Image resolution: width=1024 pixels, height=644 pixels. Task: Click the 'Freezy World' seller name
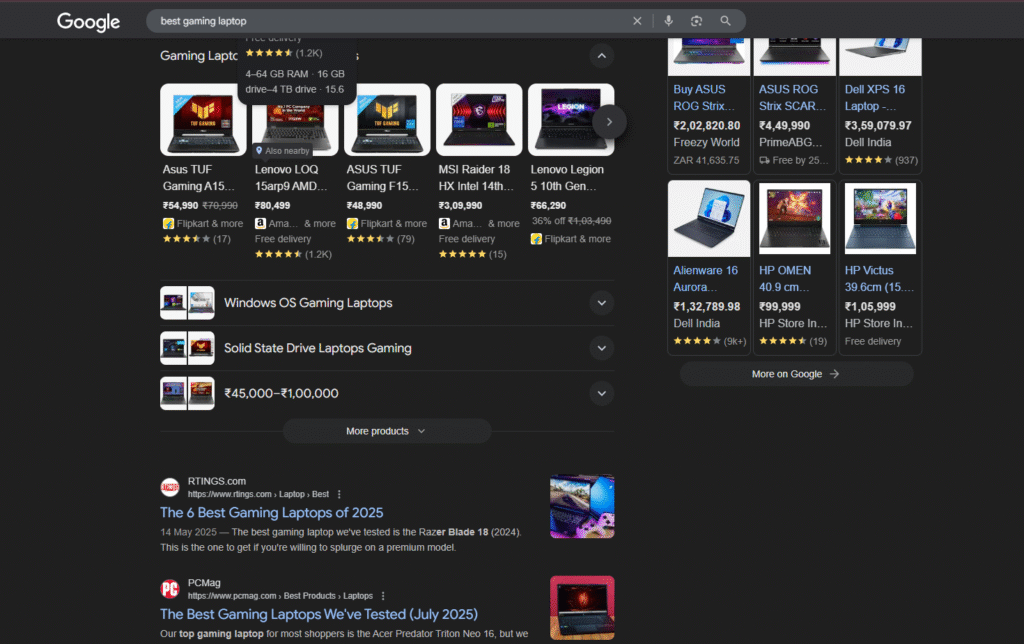pyautogui.click(x=706, y=142)
